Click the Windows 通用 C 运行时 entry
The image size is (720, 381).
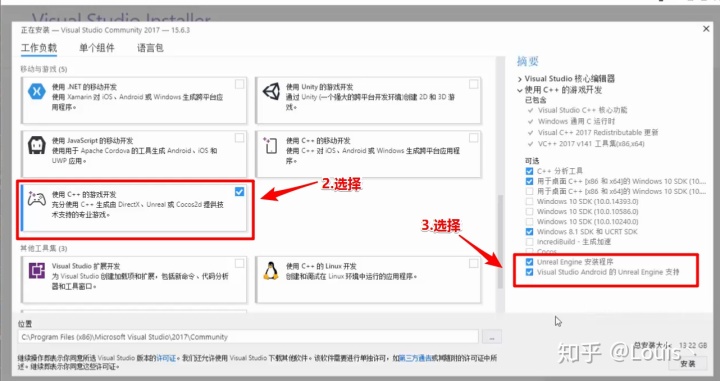click(576, 121)
